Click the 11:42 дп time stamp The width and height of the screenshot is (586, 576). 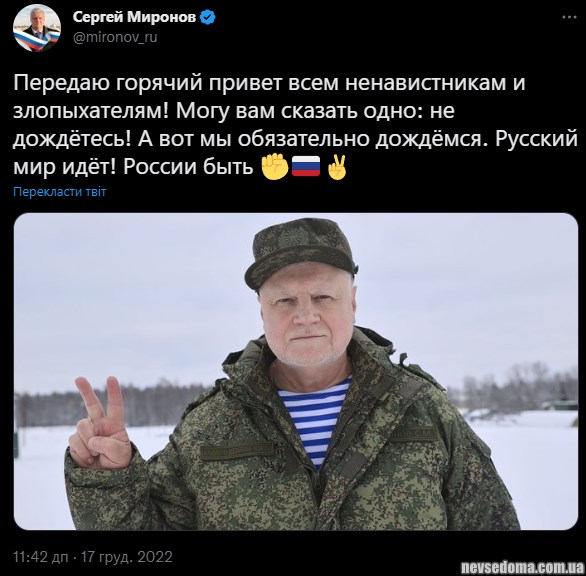pyautogui.click(x=41, y=557)
